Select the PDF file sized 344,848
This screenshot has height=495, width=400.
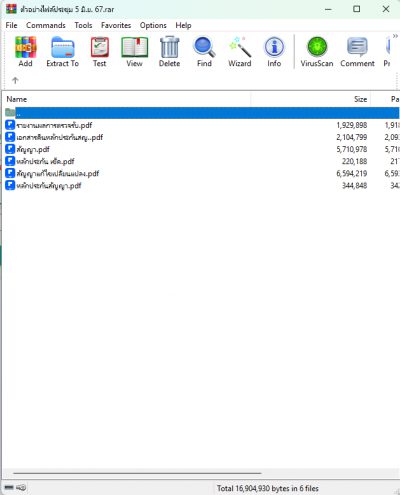(202, 185)
